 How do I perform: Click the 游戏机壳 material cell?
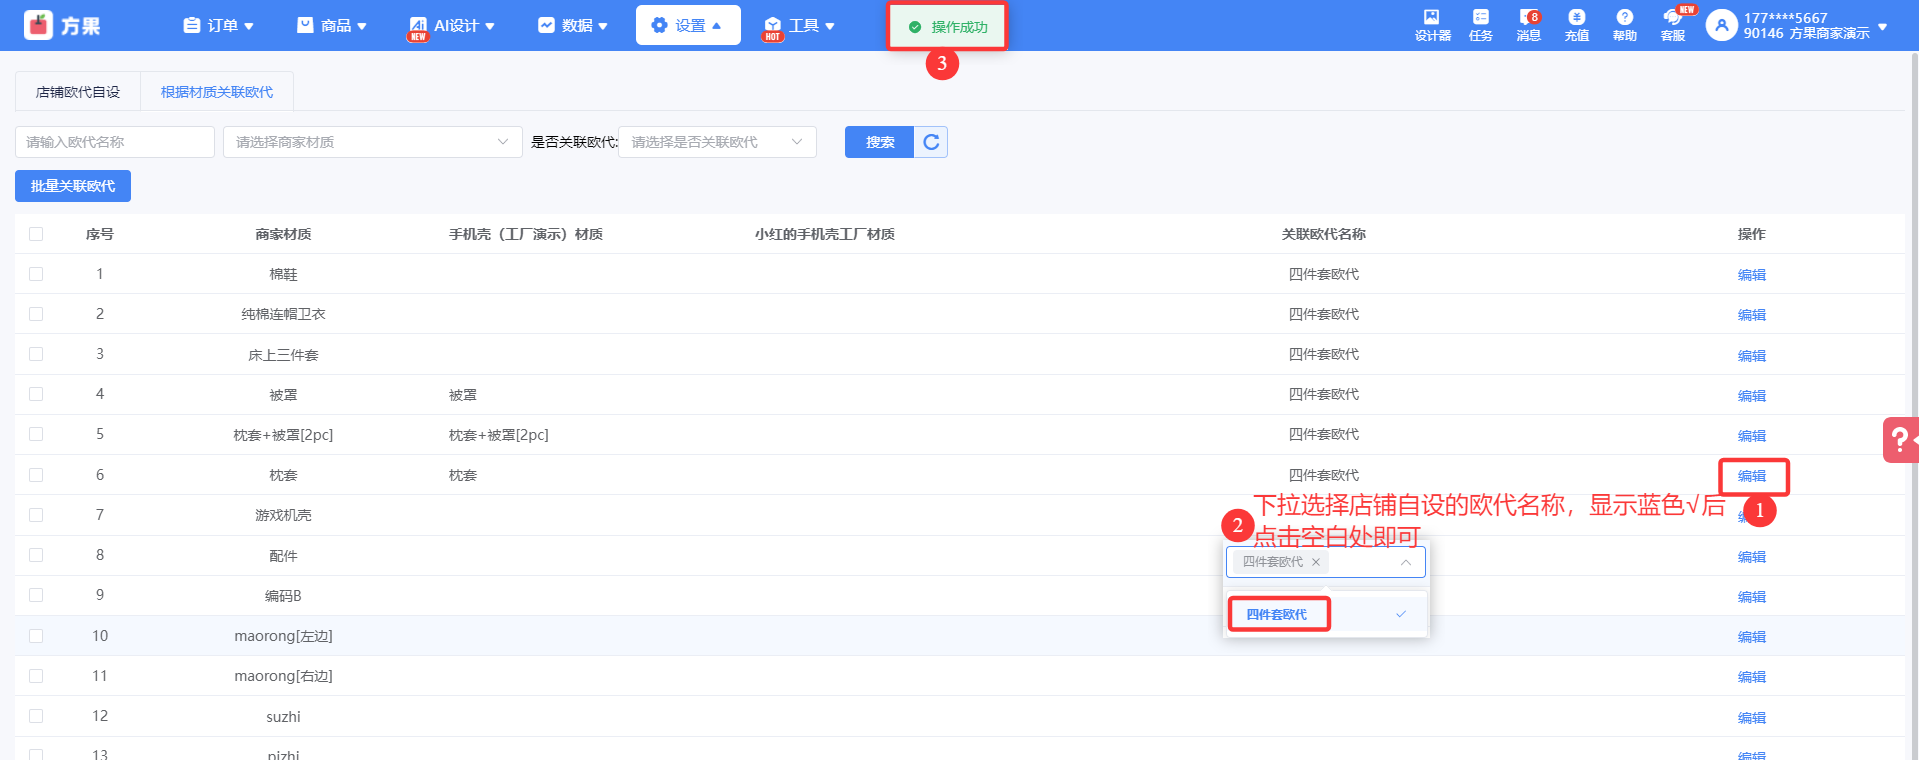click(283, 515)
